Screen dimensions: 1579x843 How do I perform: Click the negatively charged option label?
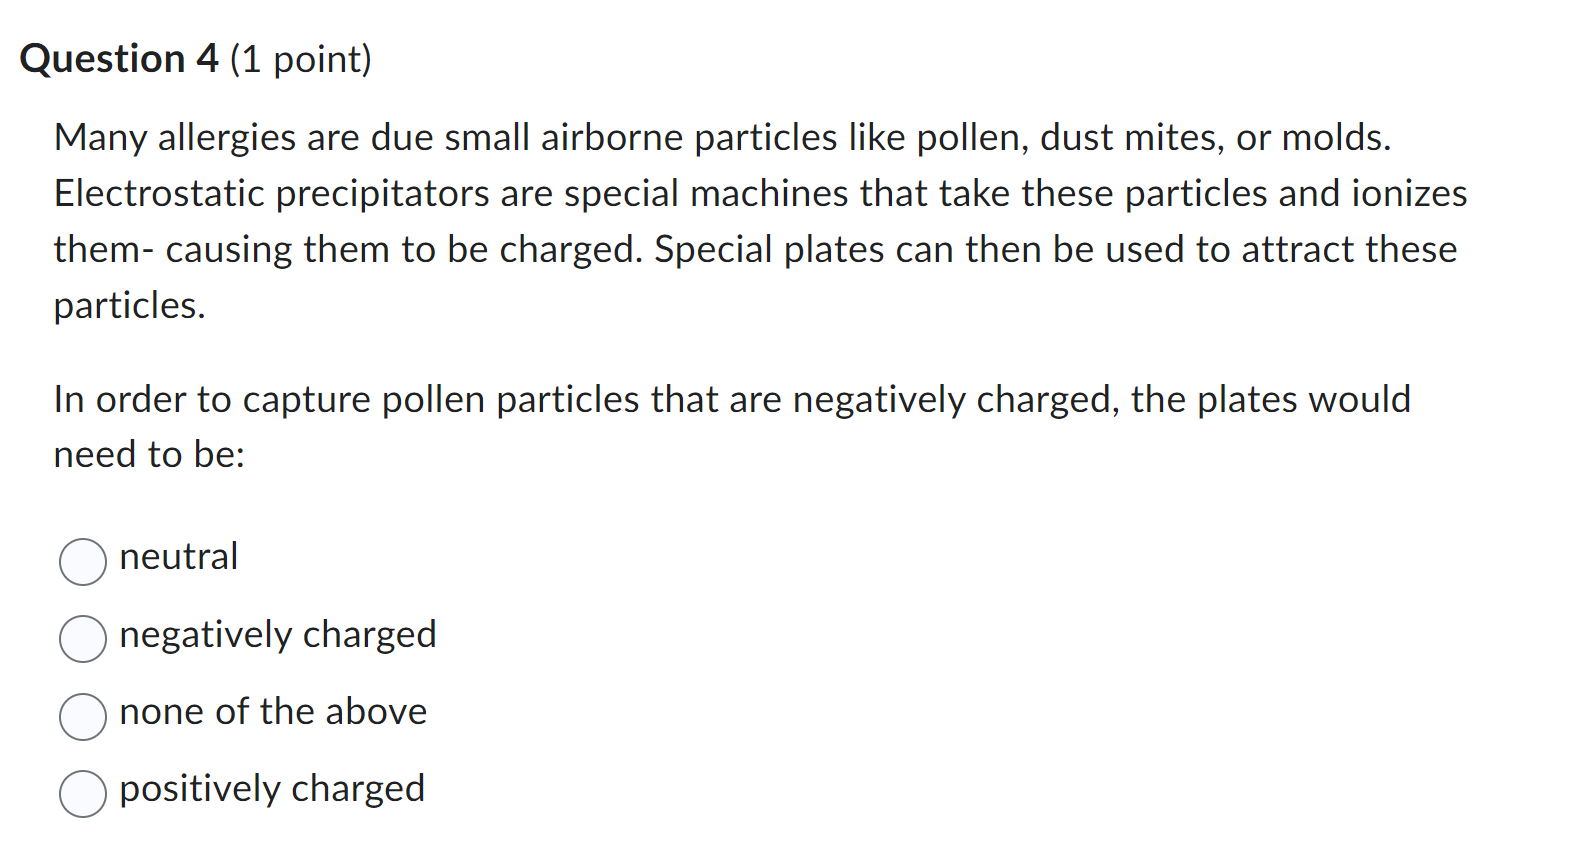(x=277, y=635)
